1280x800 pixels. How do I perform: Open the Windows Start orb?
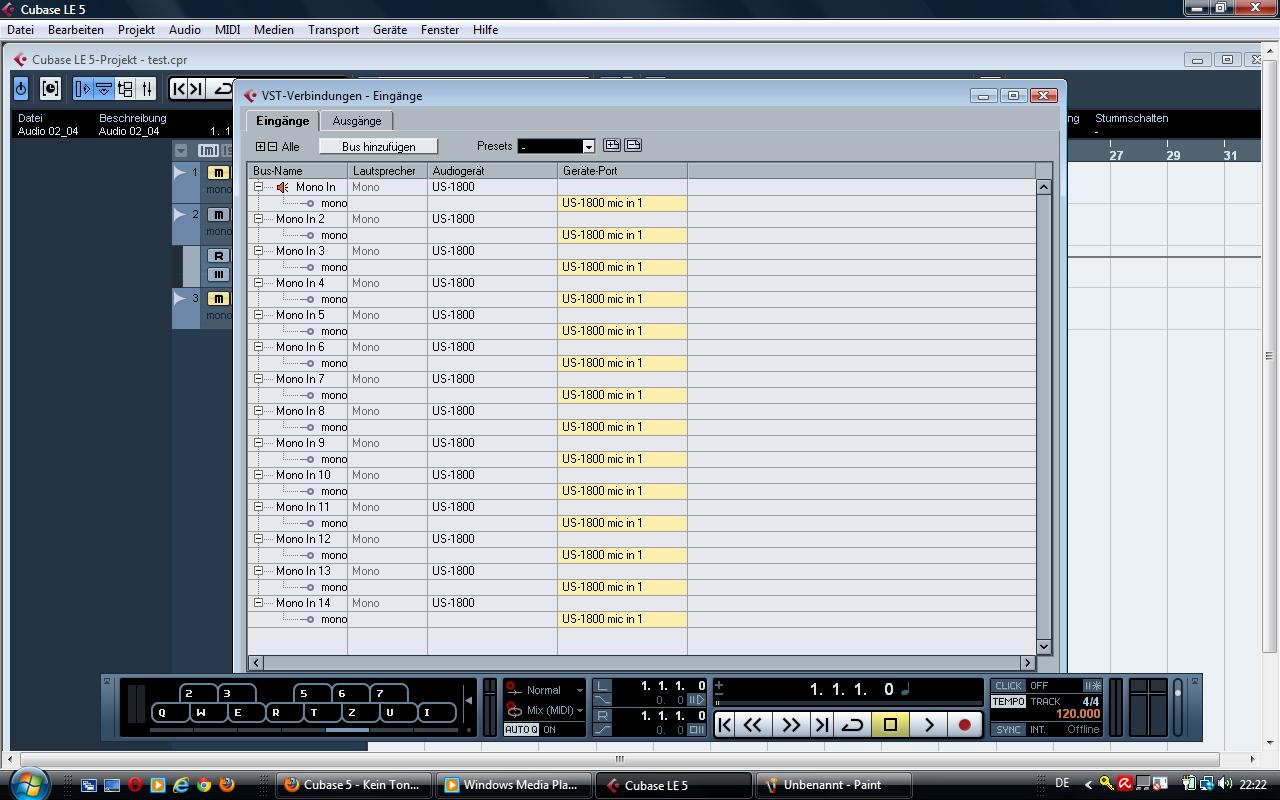coord(28,783)
